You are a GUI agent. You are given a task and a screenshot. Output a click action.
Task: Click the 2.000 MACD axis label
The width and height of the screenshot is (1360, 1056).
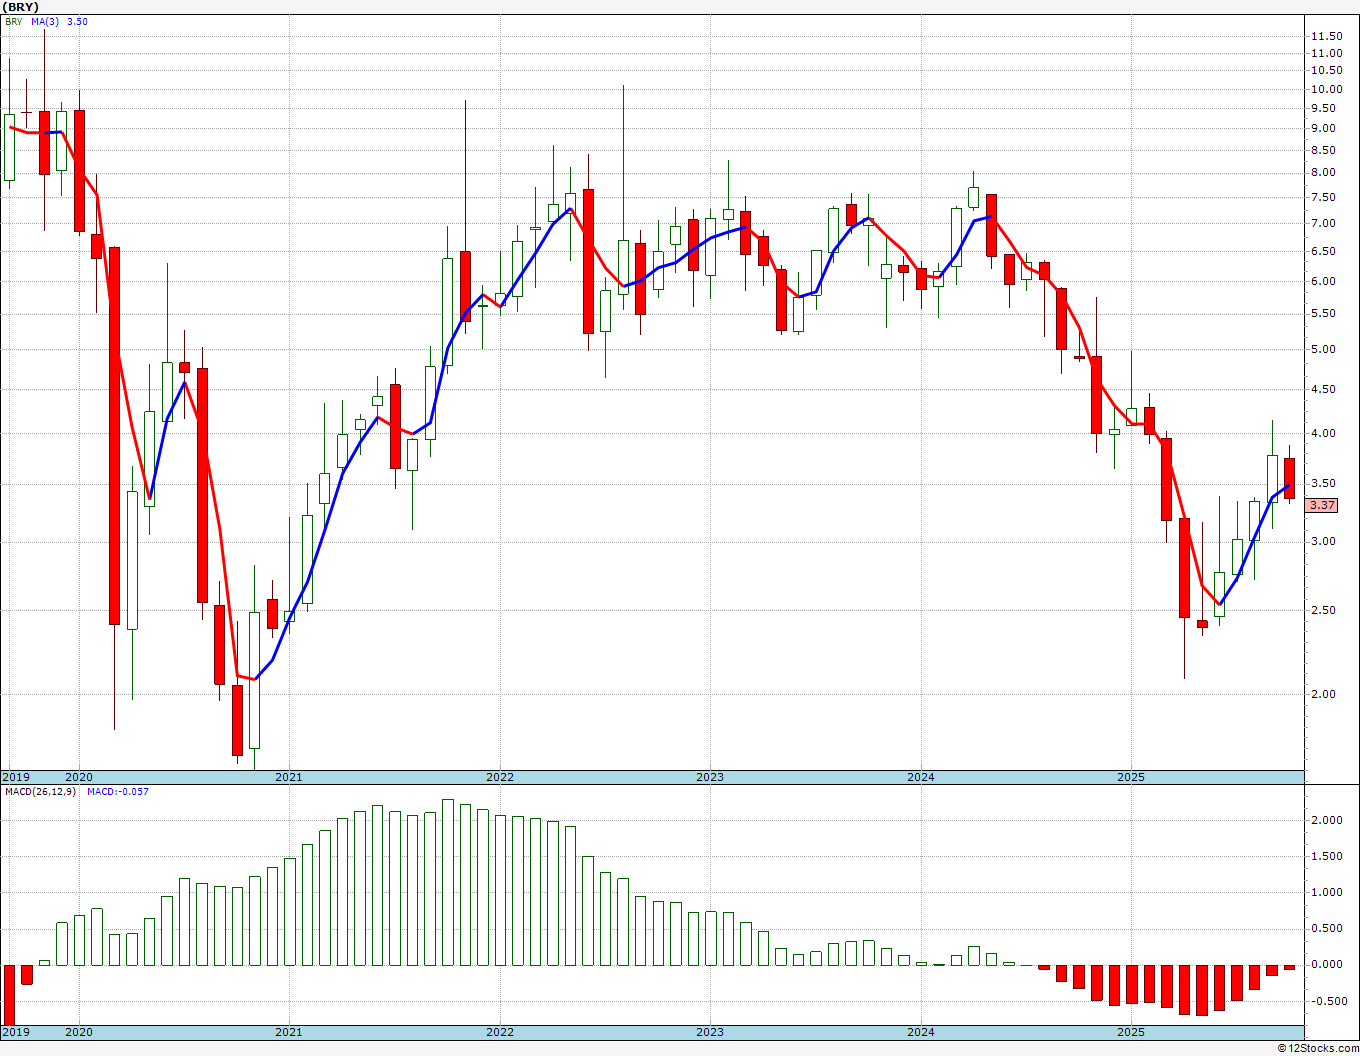click(x=1328, y=820)
